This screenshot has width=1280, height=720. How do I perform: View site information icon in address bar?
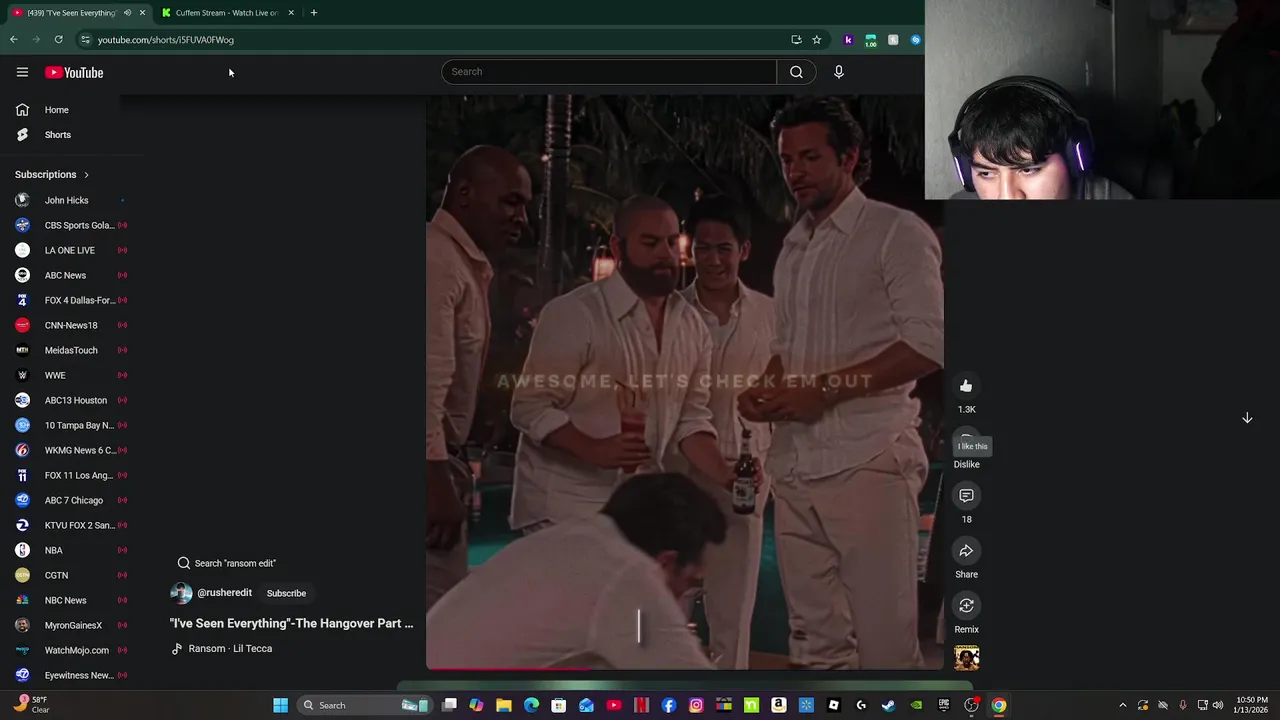point(85,40)
